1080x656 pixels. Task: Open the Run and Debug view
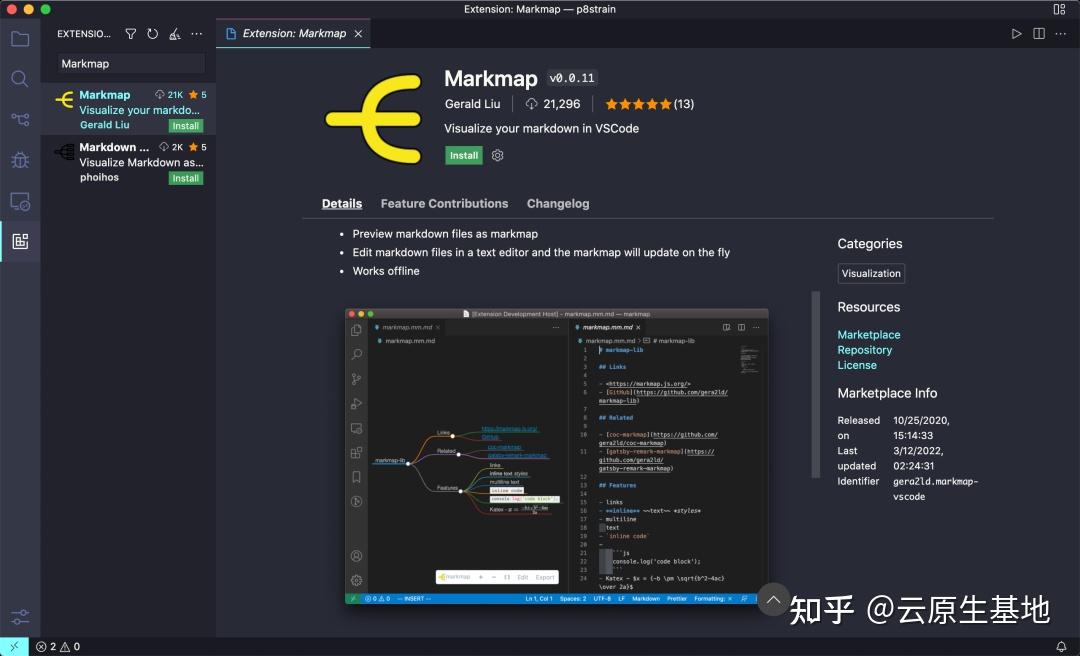20,159
